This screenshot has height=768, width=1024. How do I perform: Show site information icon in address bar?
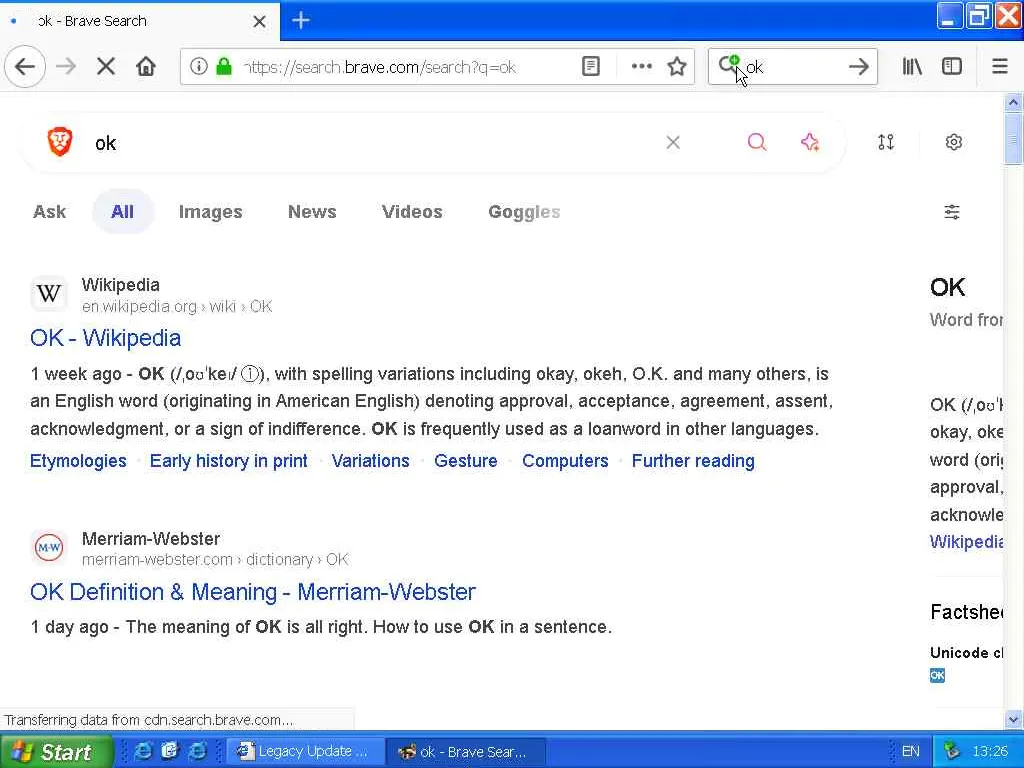[x=199, y=67]
